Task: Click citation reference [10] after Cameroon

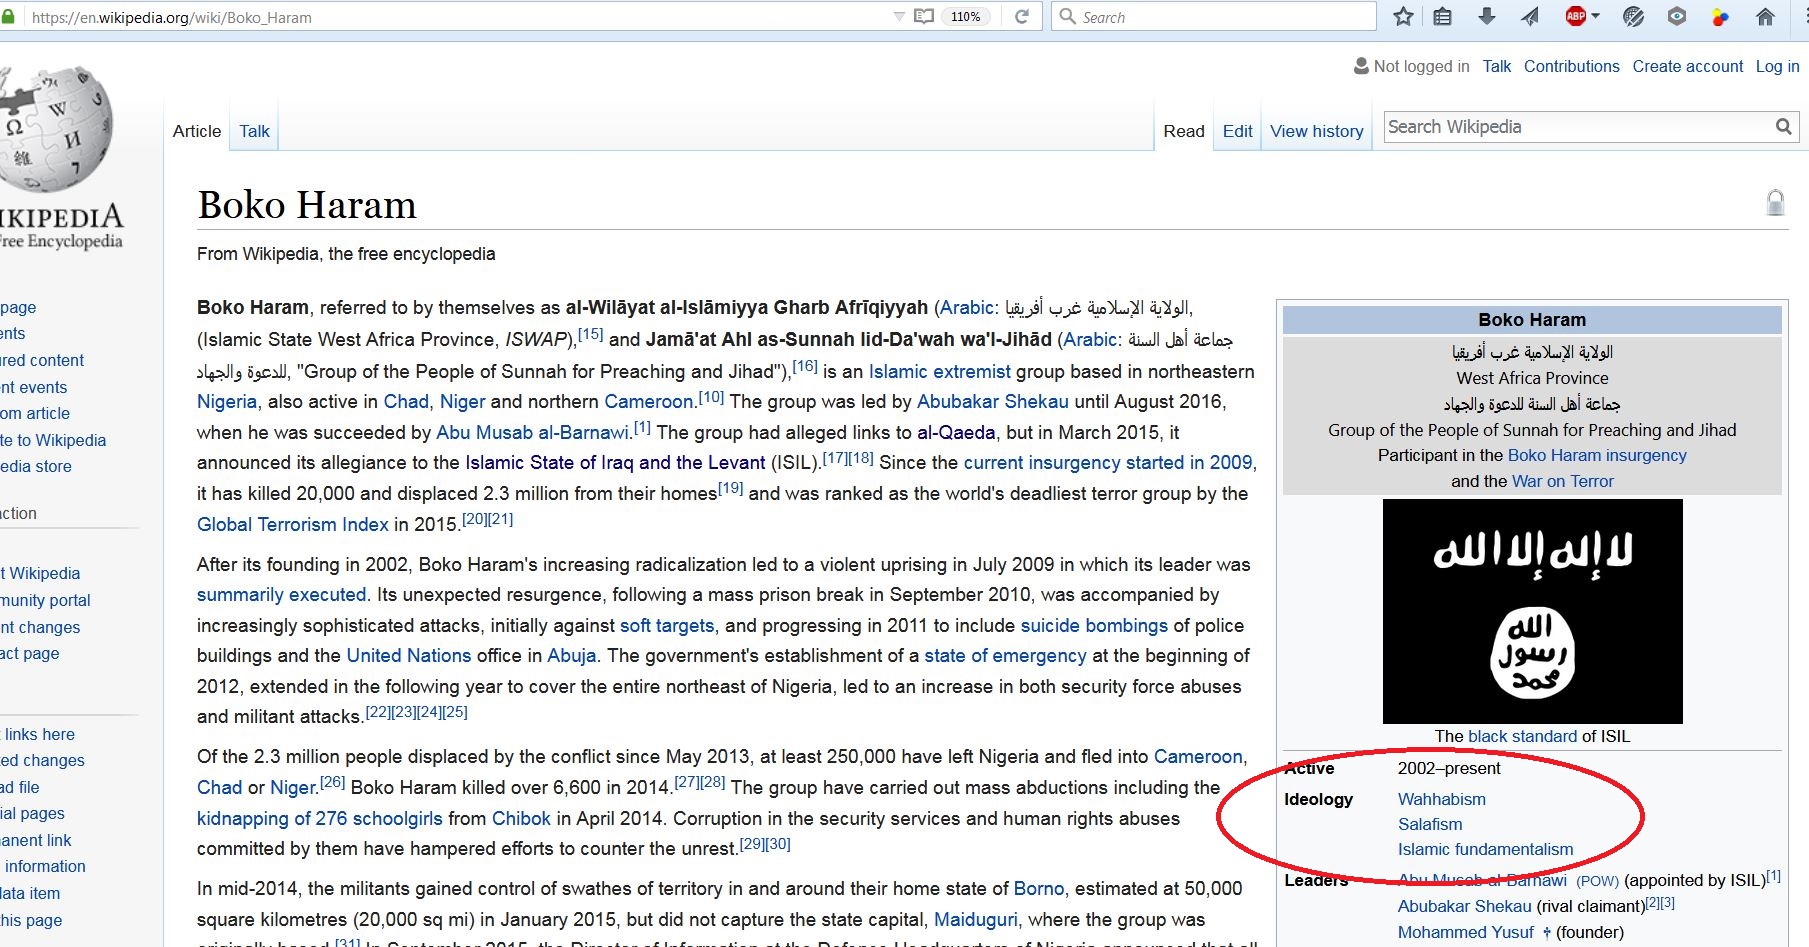Action: (x=711, y=396)
